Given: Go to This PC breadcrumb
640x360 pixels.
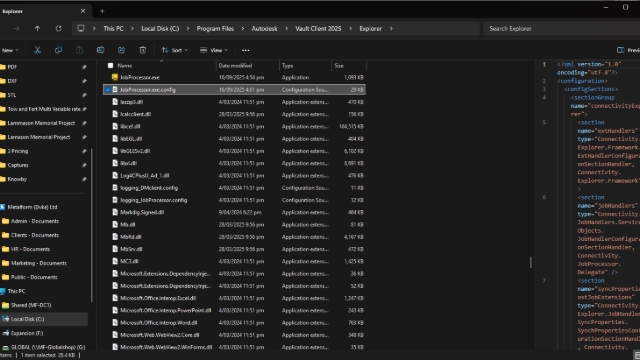Looking at the screenshot, I should click(113, 29).
